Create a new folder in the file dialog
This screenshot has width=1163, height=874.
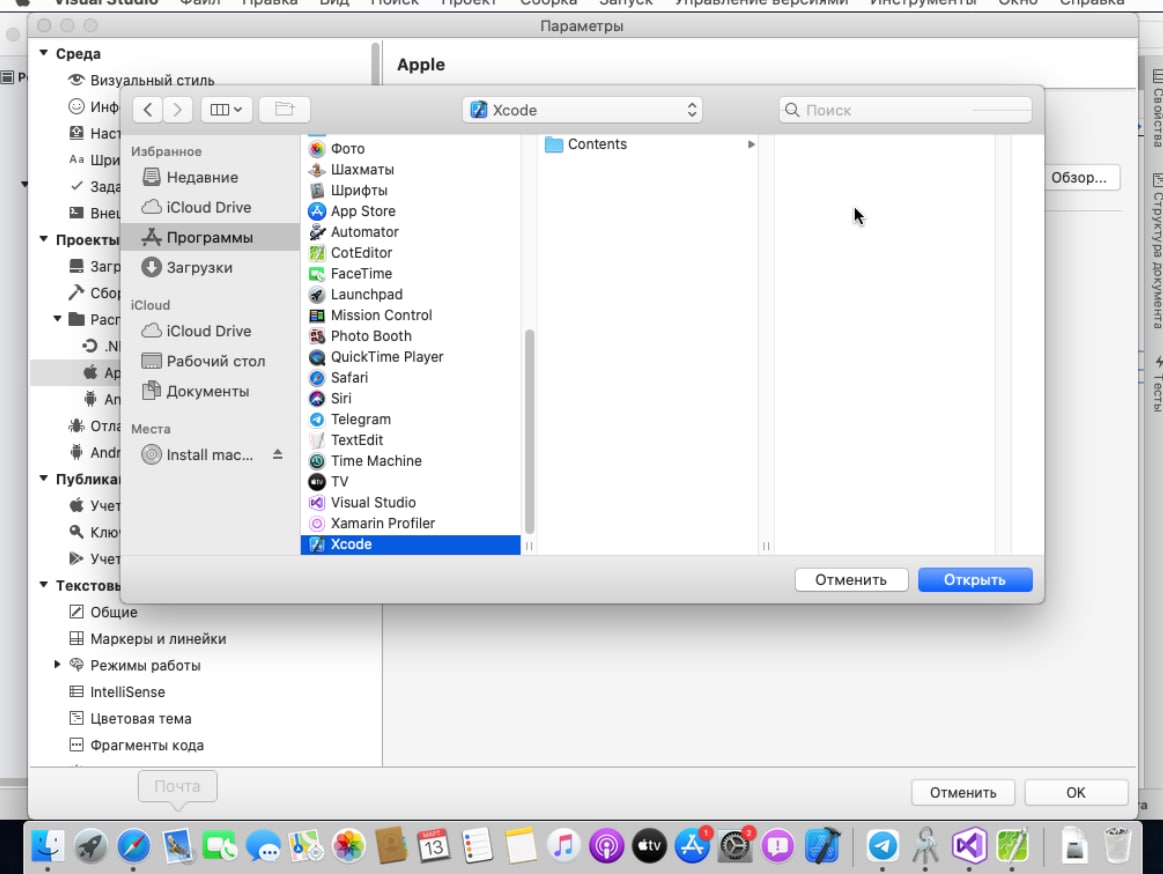285,110
